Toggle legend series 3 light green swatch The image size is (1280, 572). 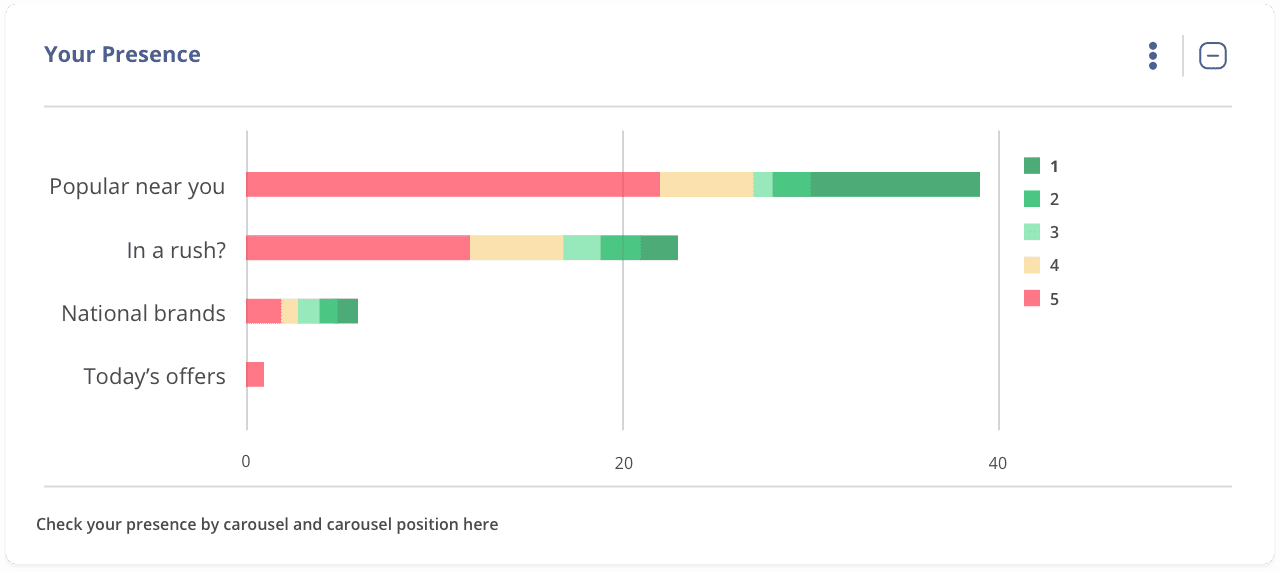1032,232
